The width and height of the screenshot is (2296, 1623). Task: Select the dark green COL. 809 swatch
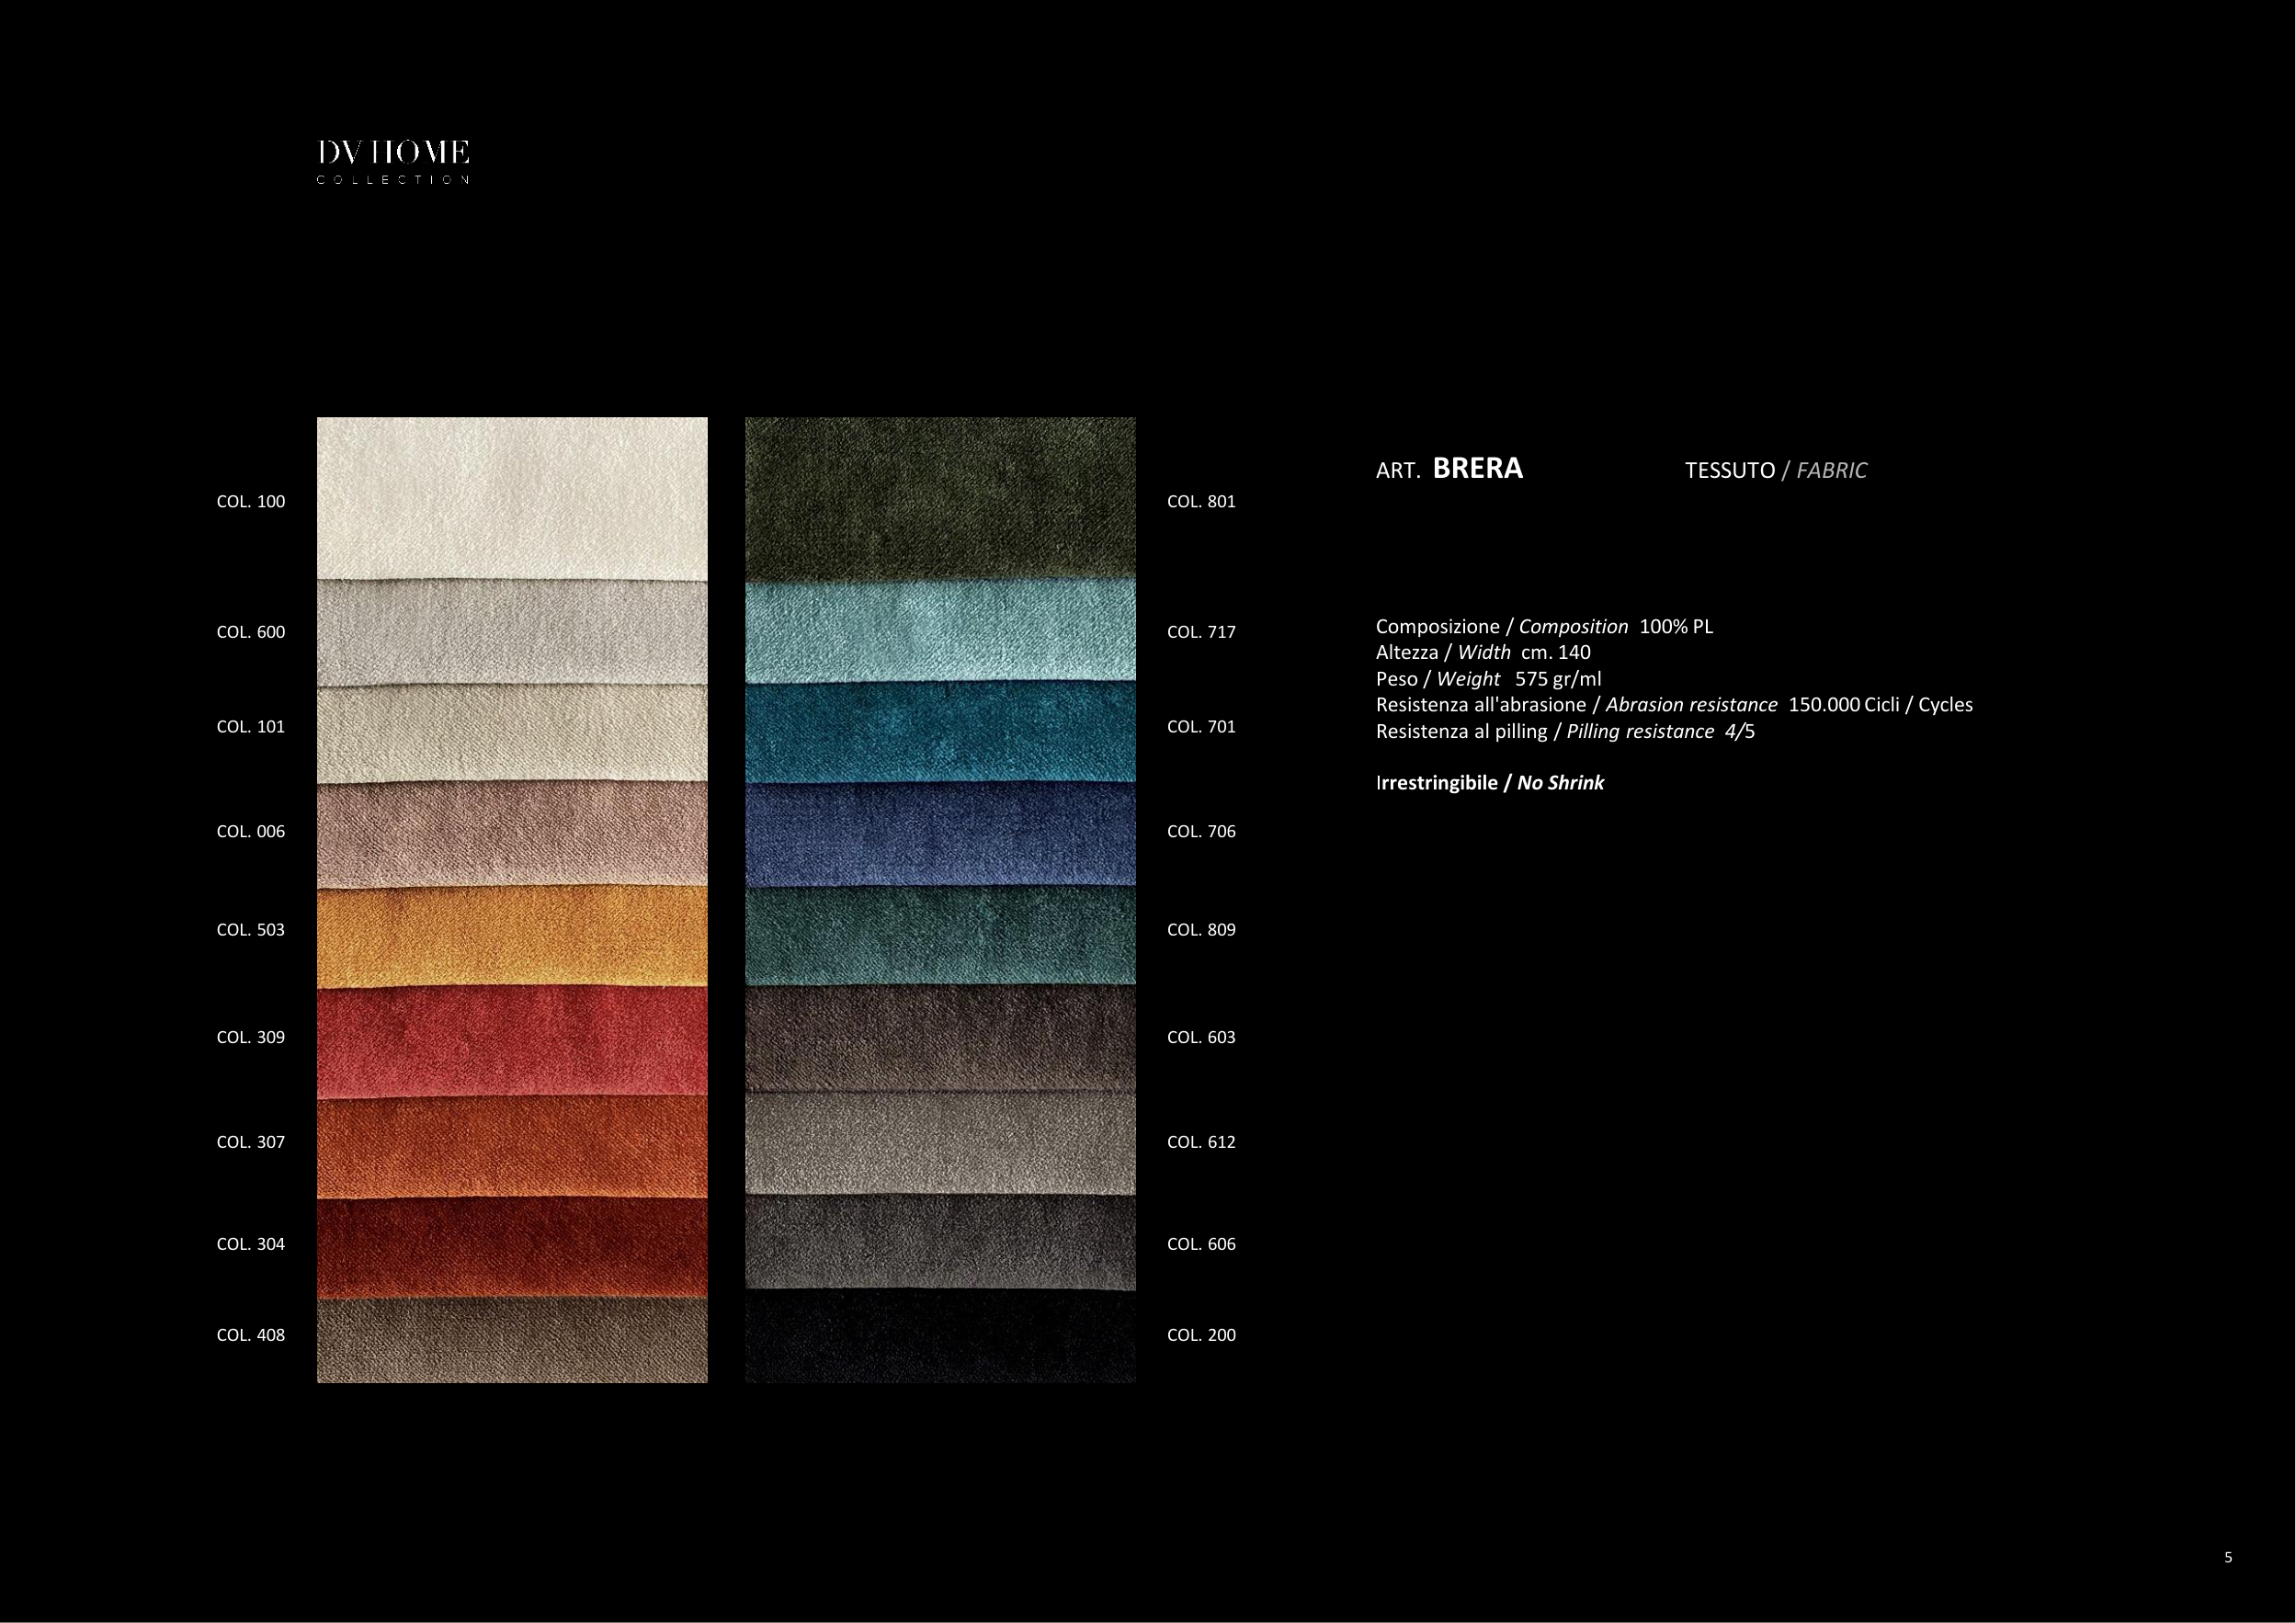pos(940,935)
